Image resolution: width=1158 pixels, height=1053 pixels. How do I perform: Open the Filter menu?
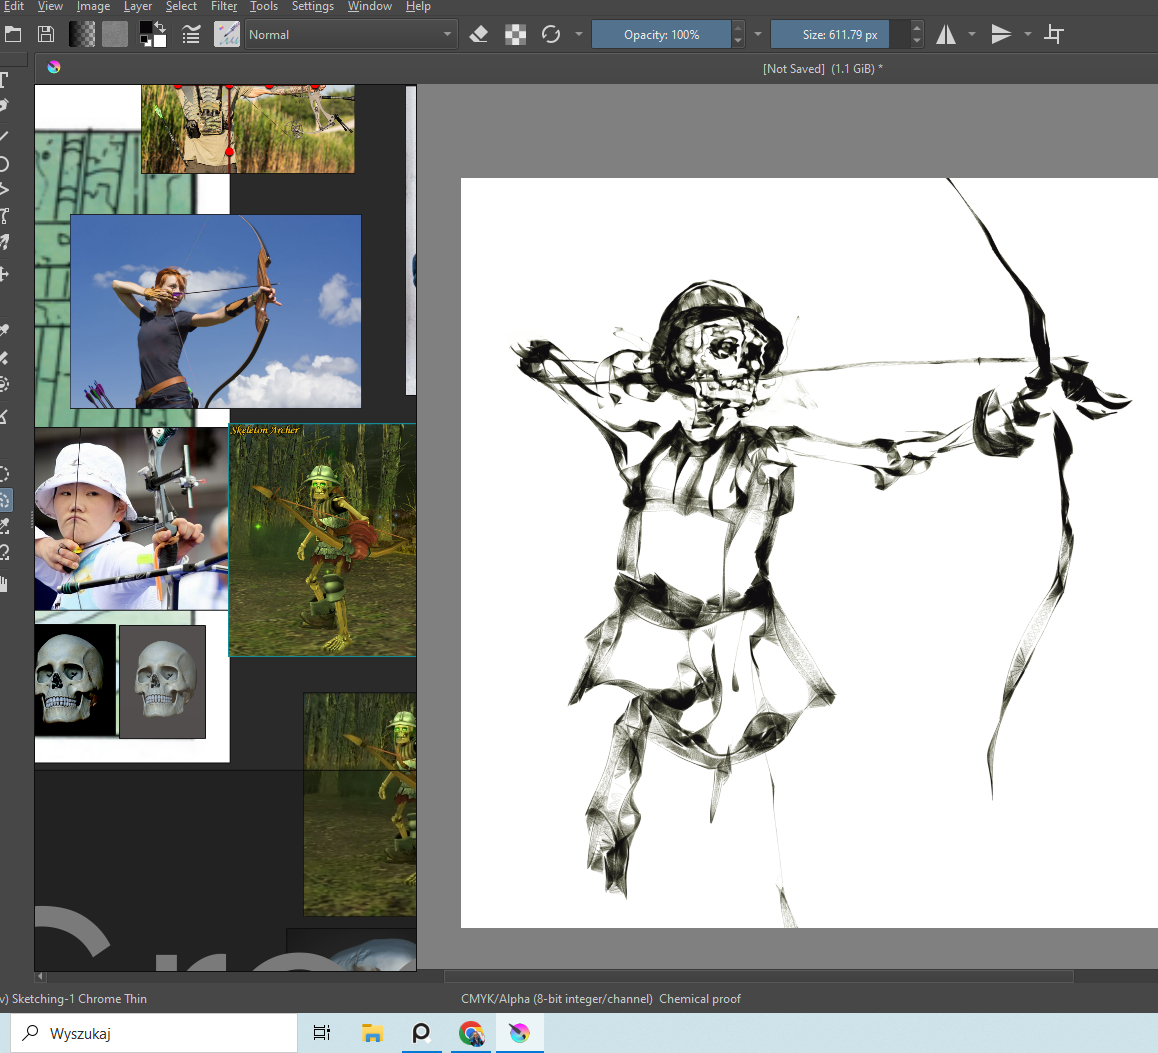(224, 7)
